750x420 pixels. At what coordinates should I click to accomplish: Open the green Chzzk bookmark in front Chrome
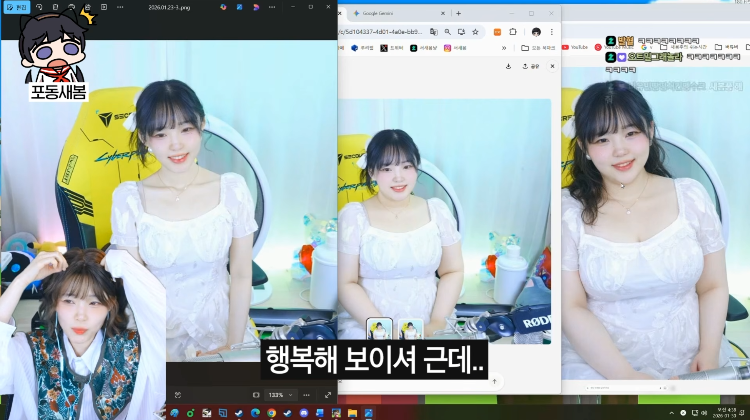pyautogui.click(x=423, y=48)
